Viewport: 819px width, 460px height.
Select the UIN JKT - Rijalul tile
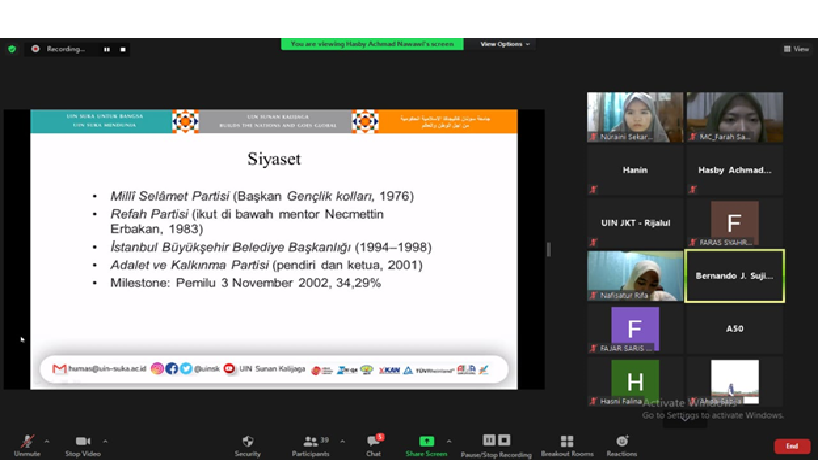635,223
